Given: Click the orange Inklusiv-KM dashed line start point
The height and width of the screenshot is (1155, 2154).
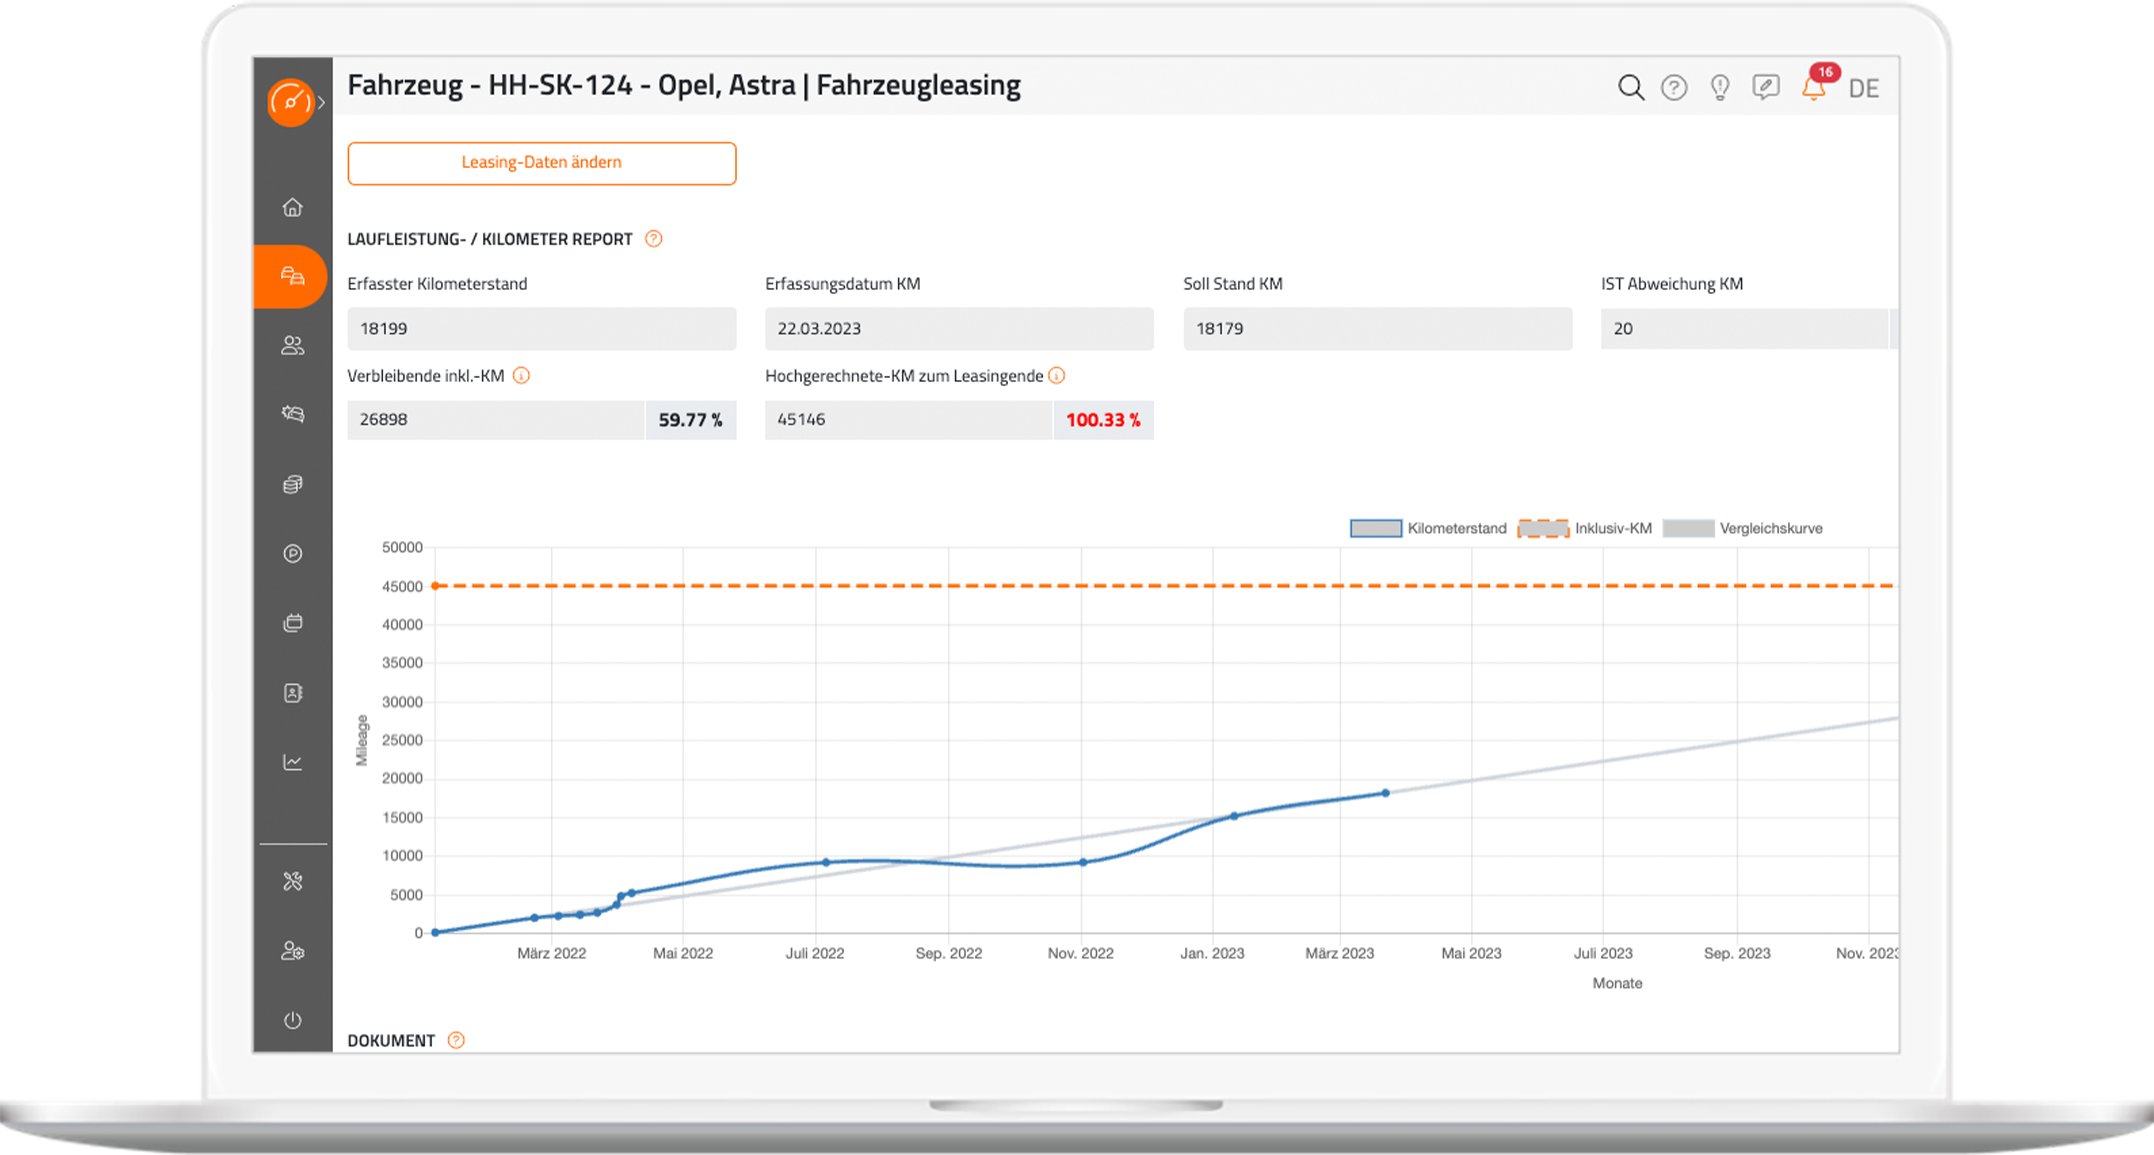Looking at the screenshot, I should (435, 586).
